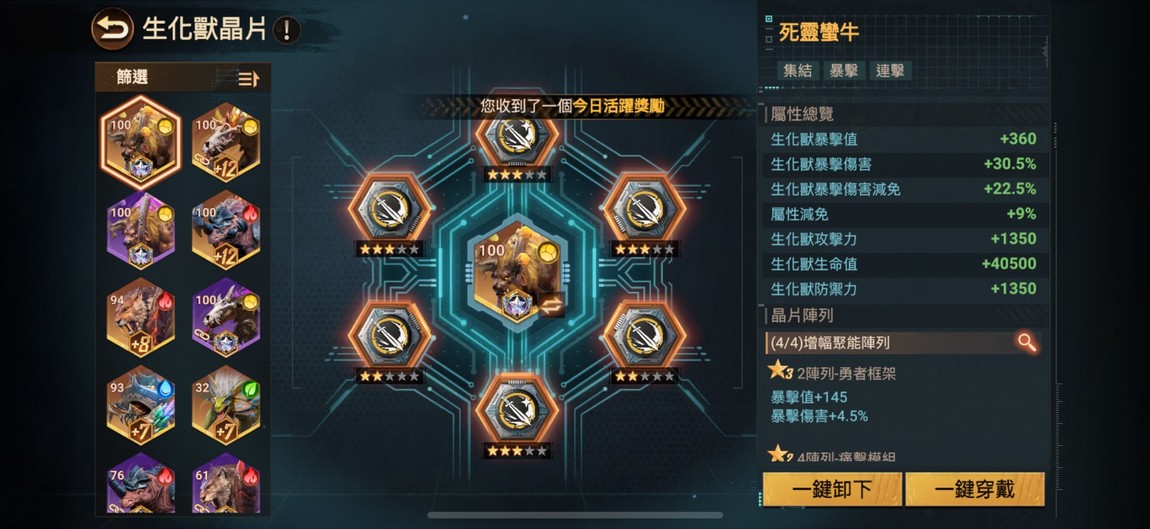The width and height of the screenshot is (1150, 529).
Task: Open the exclamation info icon beside 生化獸晶片
Action: click(x=287, y=30)
